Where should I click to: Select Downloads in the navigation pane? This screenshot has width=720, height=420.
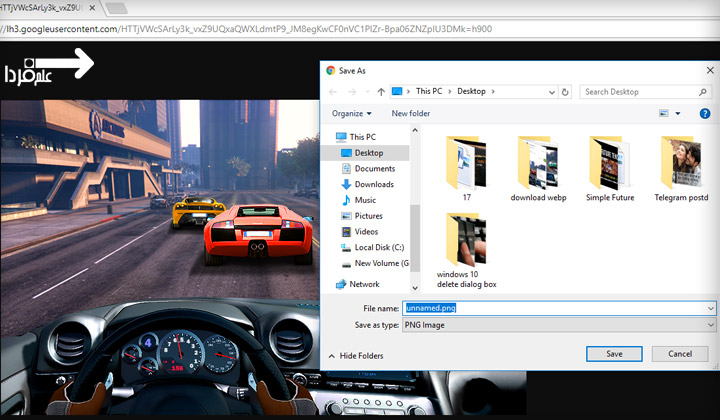click(x=374, y=184)
